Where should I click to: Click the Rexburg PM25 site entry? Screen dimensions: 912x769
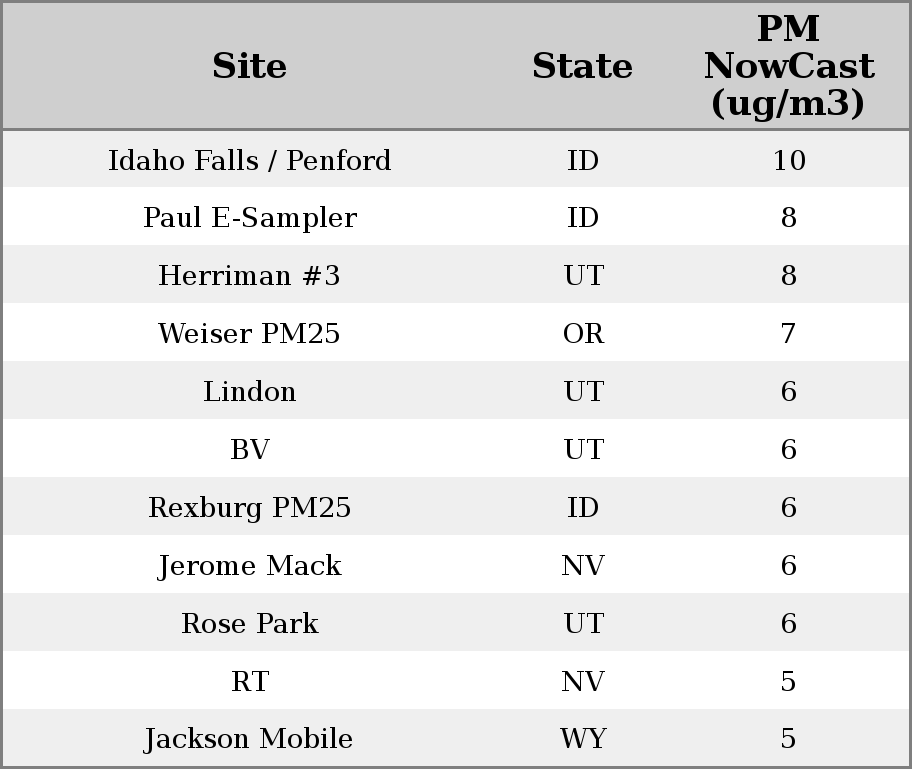click(249, 508)
